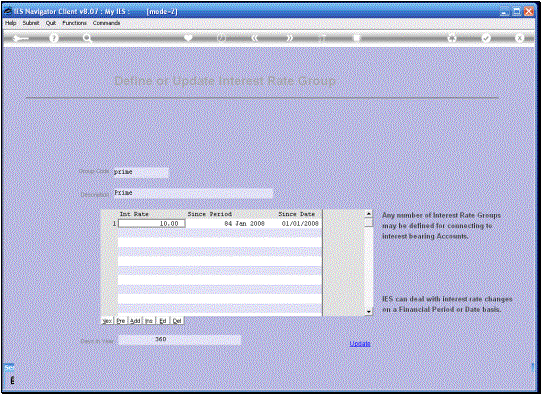Click the Int Rate cell showing 10.00
541x394 pixels.
[x=152, y=224]
